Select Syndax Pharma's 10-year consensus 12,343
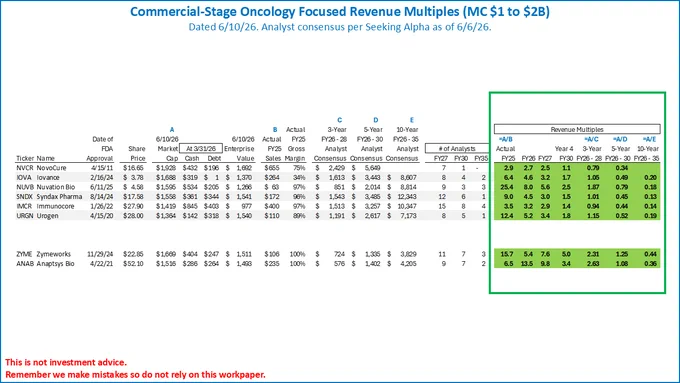 coord(407,196)
